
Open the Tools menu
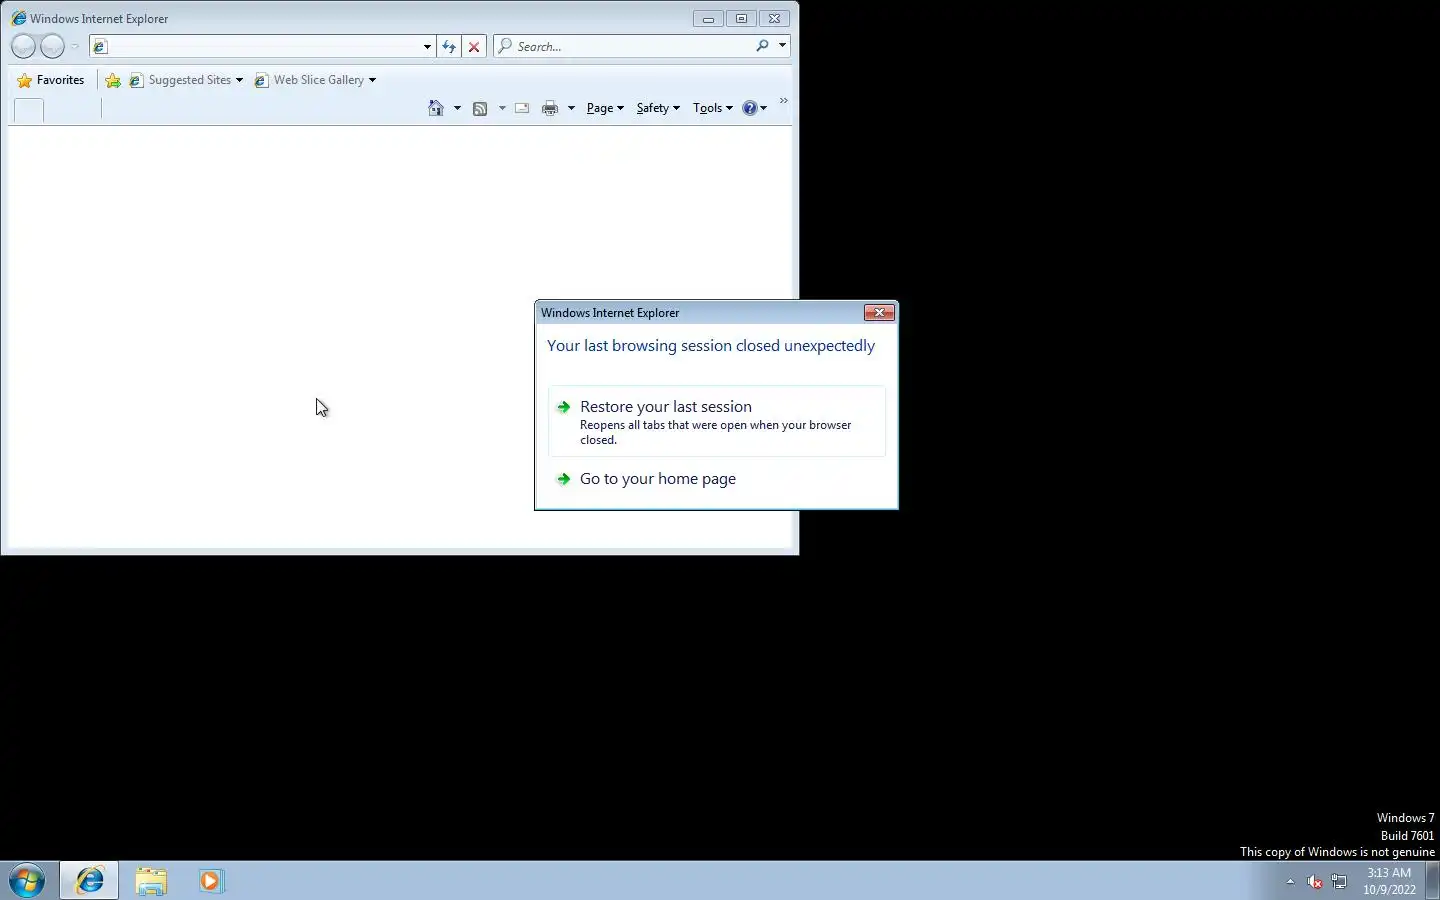point(713,108)
